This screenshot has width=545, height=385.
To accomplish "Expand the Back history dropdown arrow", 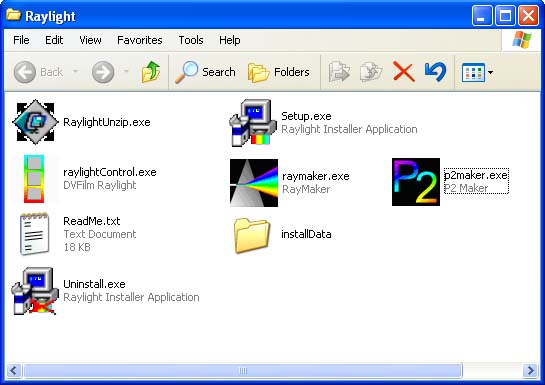I will [x=75, y=72].
